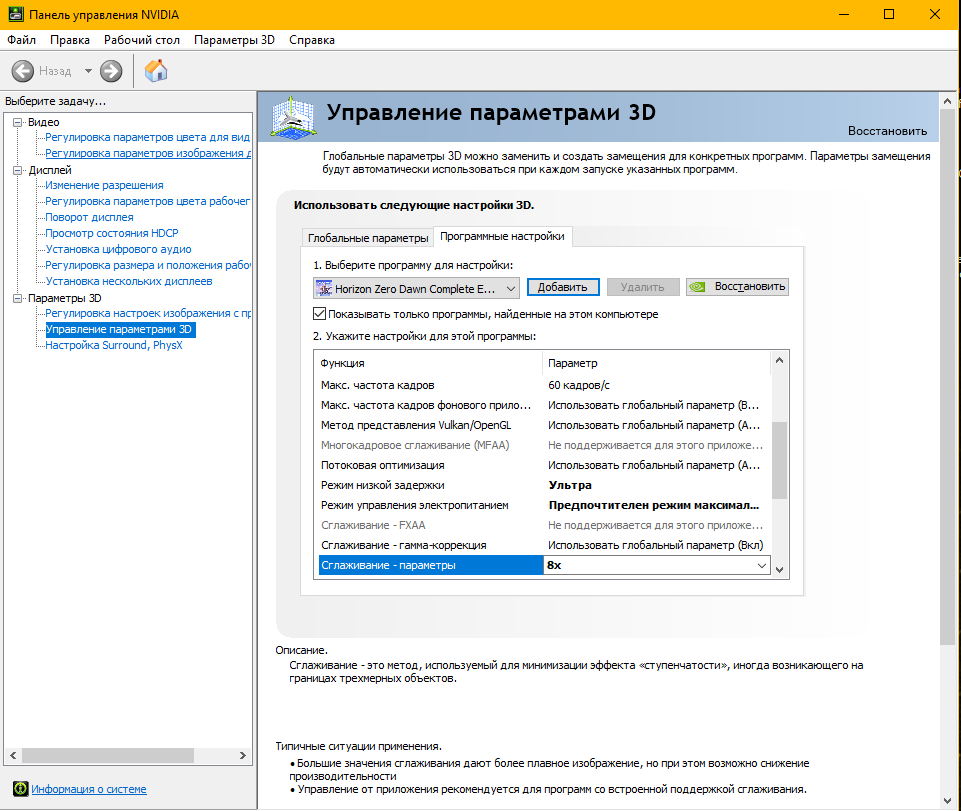This screenshot has height=811, width=961.
Task: Click Восстановить link in the header
Action: coord(887,131)
